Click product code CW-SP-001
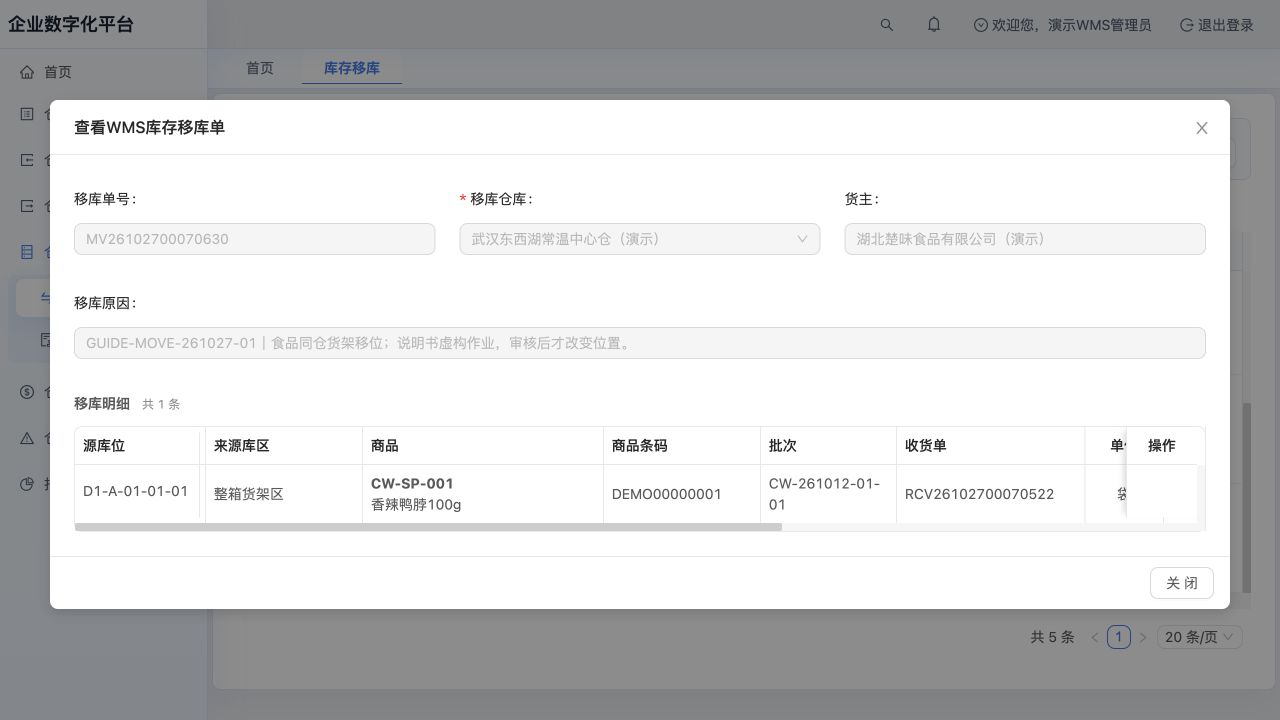 412,484
